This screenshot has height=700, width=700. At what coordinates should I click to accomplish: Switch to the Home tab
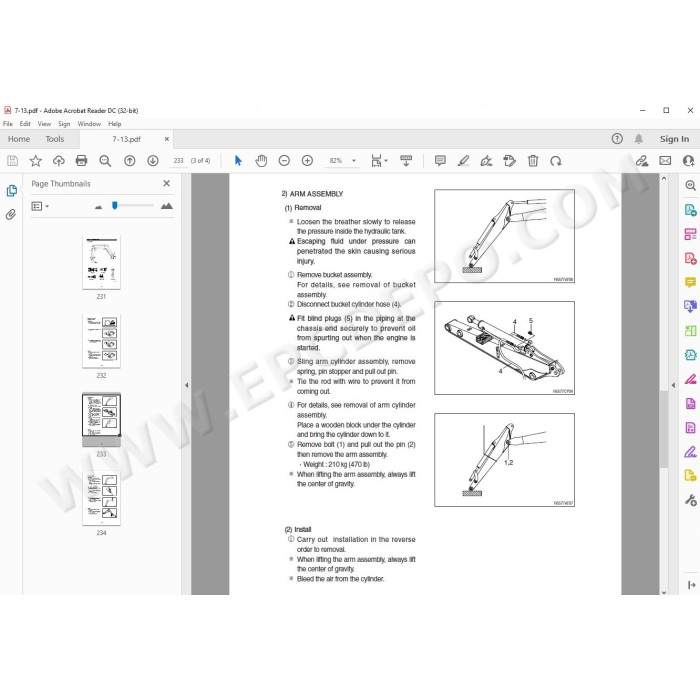[x=19, y=139]
